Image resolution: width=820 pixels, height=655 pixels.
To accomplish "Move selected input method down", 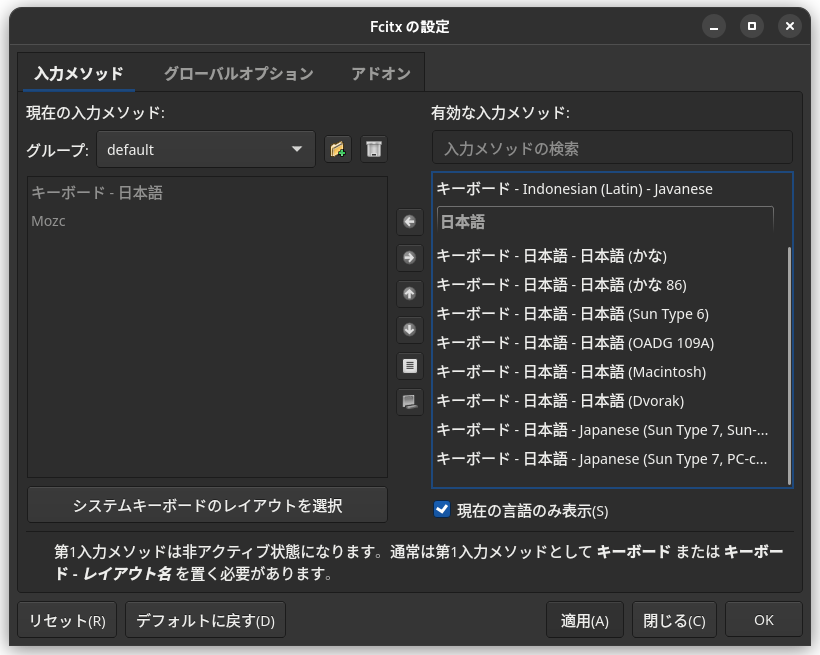I will click(x=409, y=330).
